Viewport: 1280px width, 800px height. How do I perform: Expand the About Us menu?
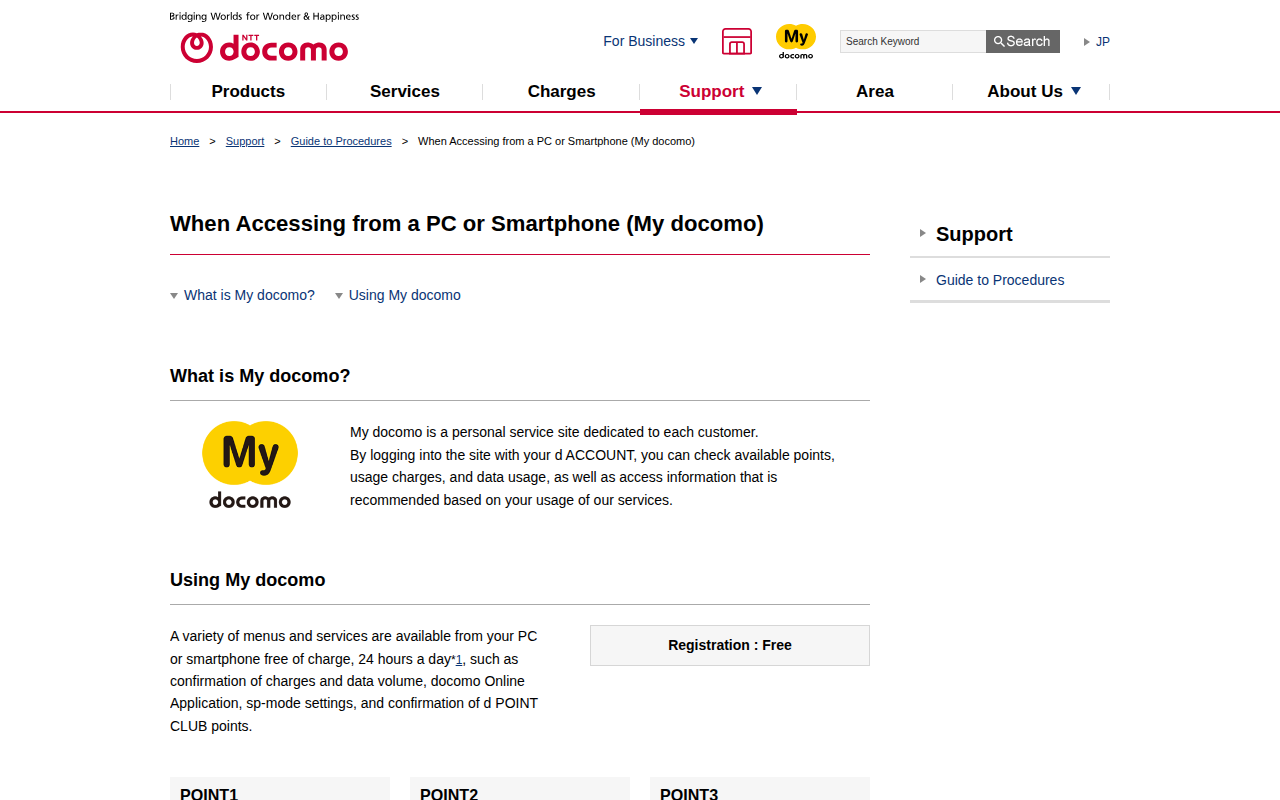(1033, 91)
